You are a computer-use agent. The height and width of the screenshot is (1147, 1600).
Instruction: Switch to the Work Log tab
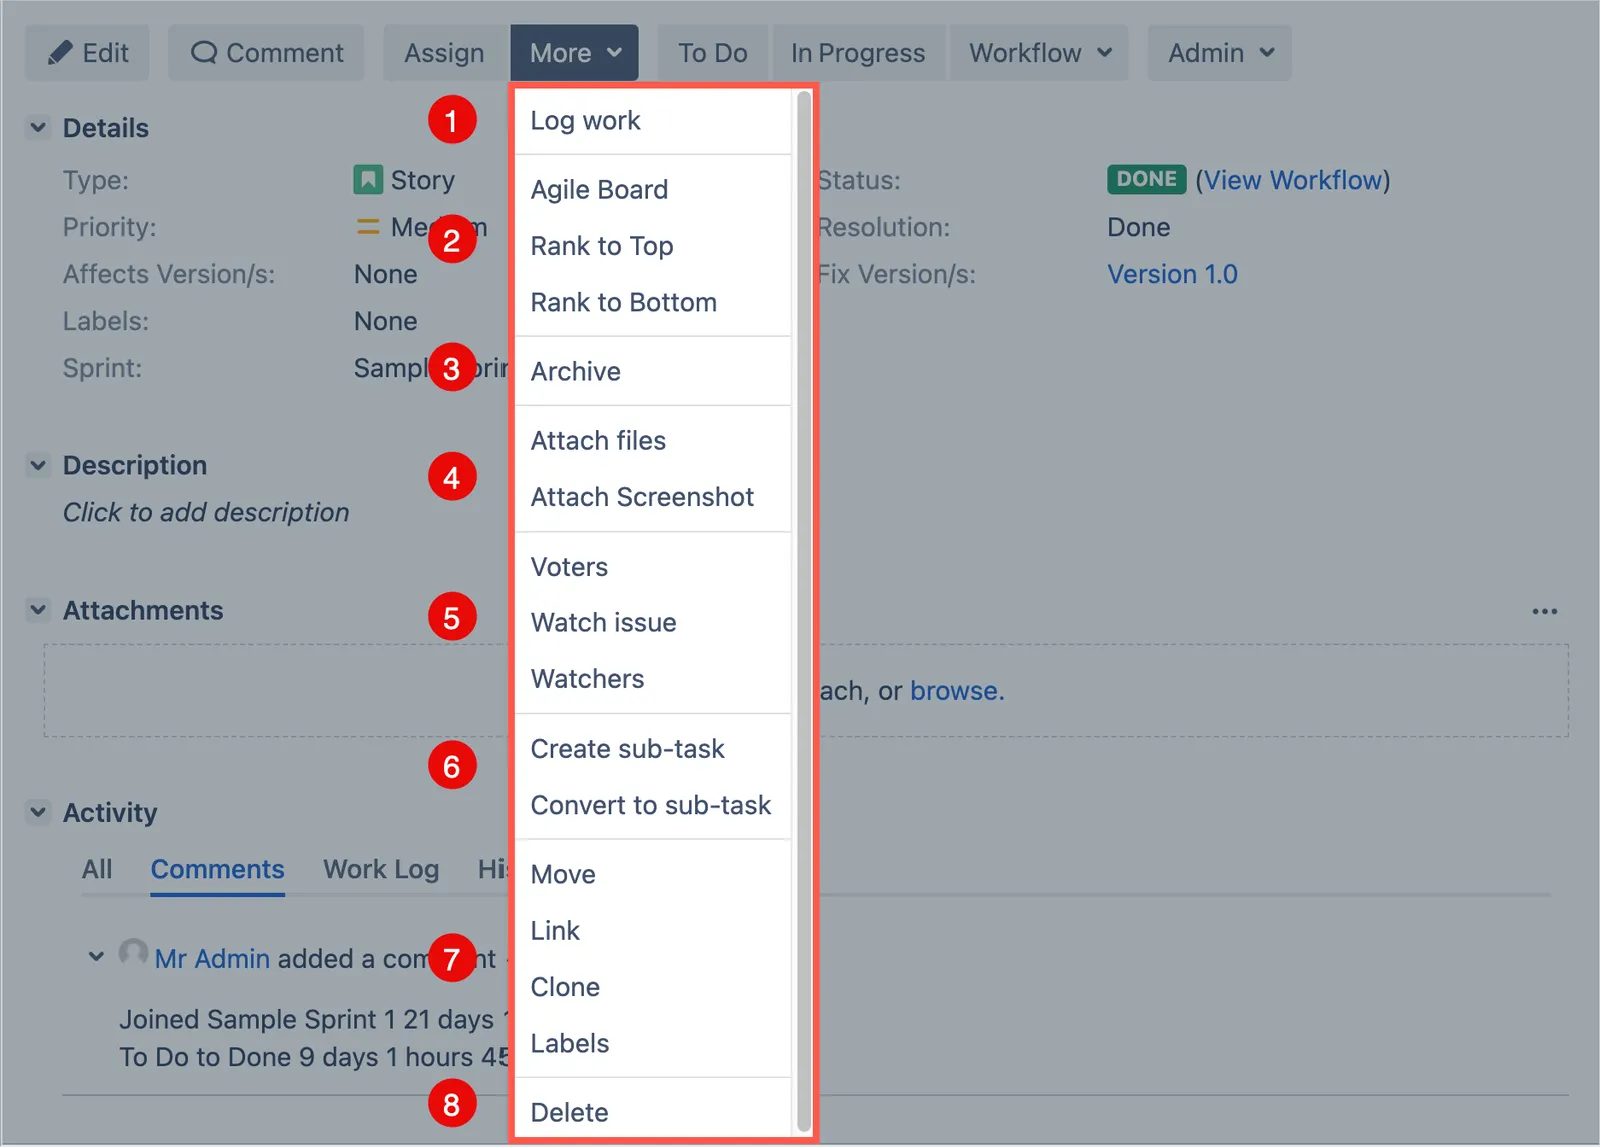(x=381, y=869)
